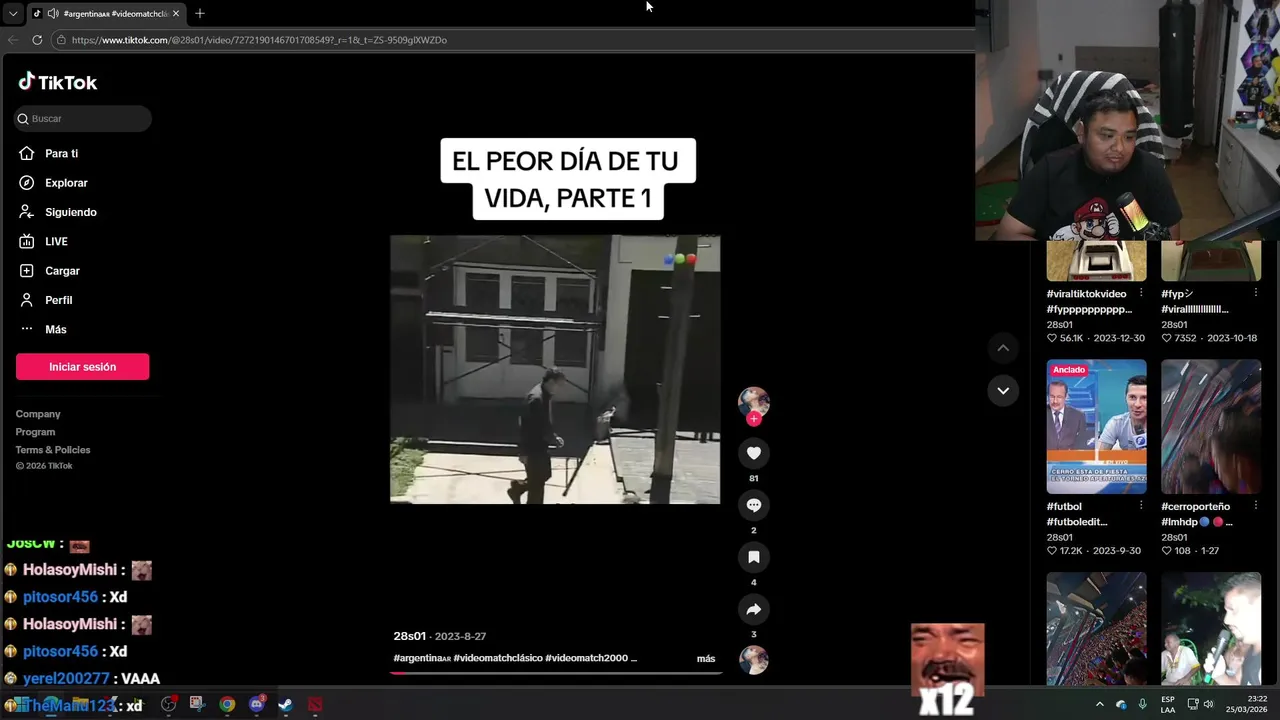Open Dota 2 from the taskbar

(x=315, y=704)
